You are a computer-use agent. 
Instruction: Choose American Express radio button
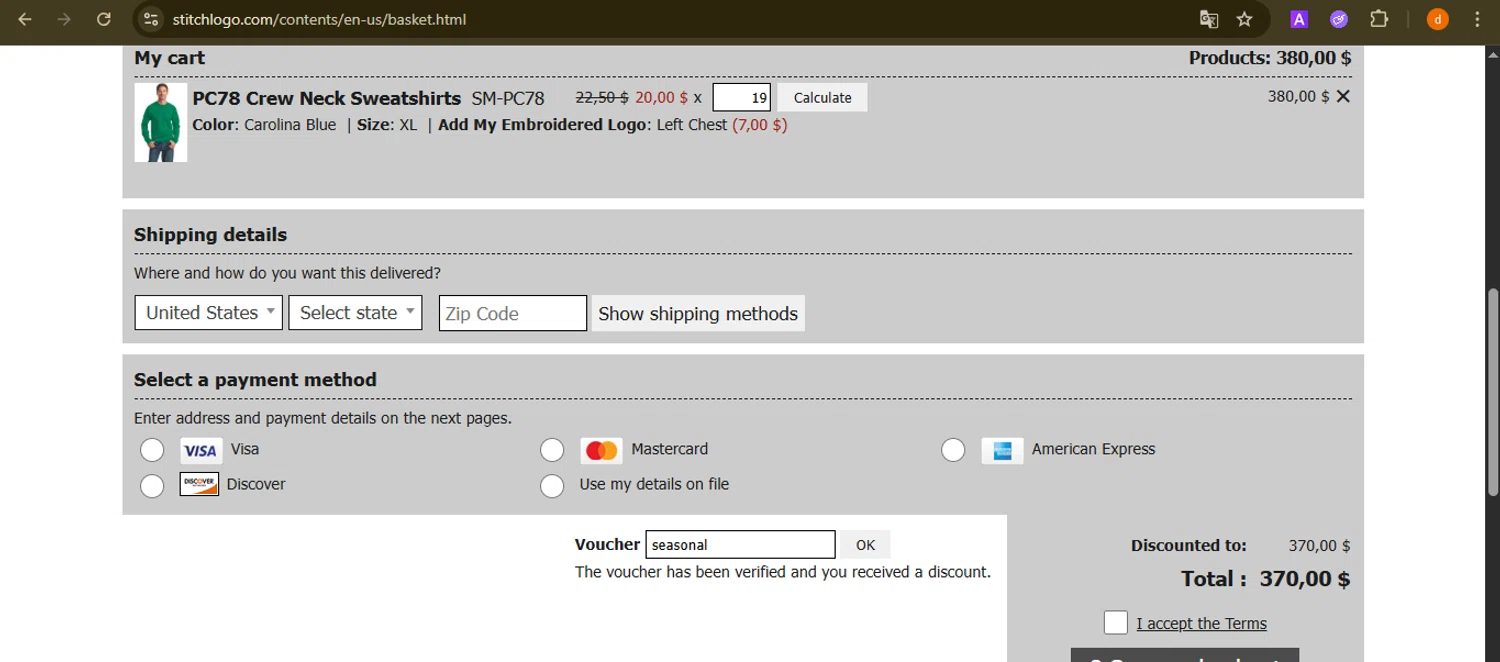click(x=953, y=450)
